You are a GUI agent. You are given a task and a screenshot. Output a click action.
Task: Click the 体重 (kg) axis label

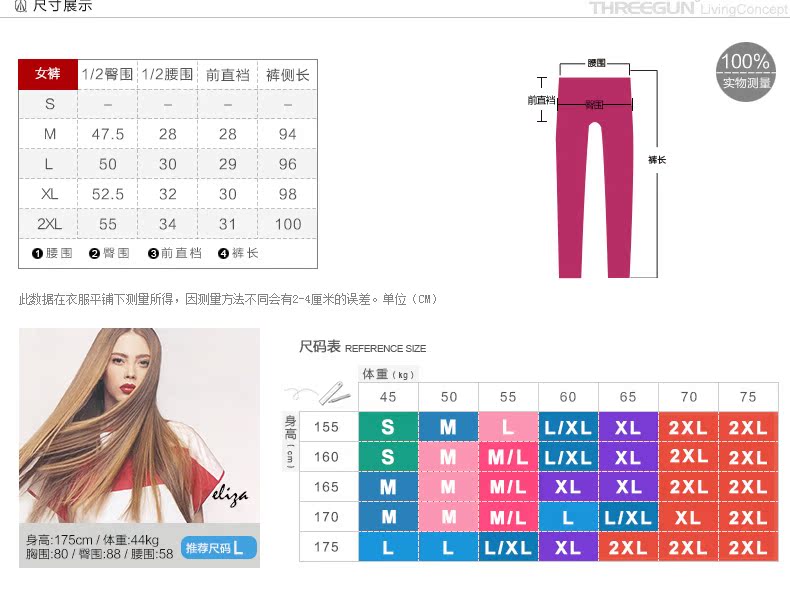coord(388,374)
